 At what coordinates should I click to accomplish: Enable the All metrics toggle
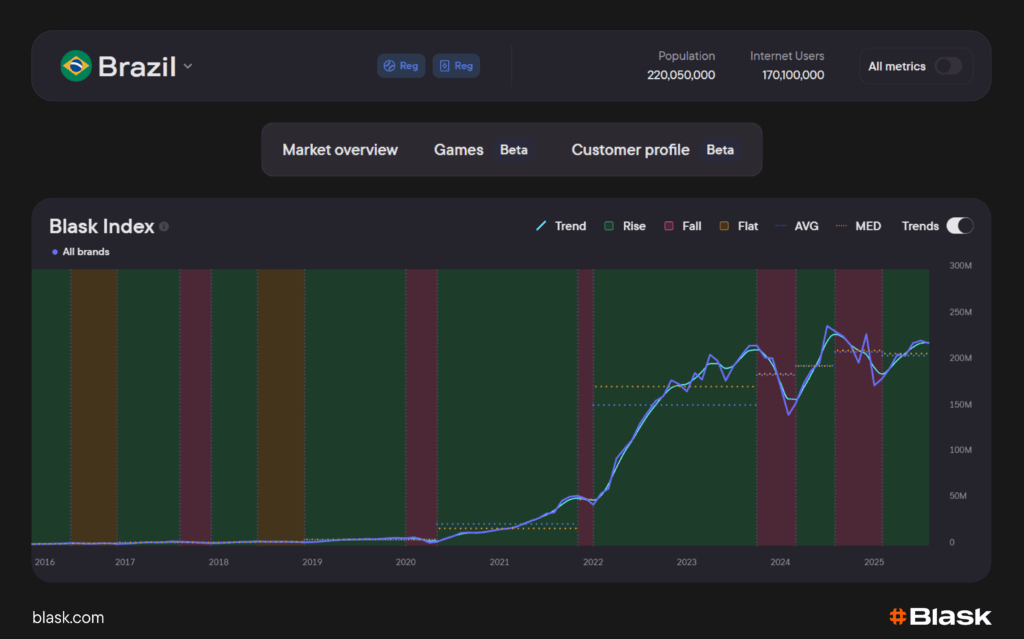point(947,66)
